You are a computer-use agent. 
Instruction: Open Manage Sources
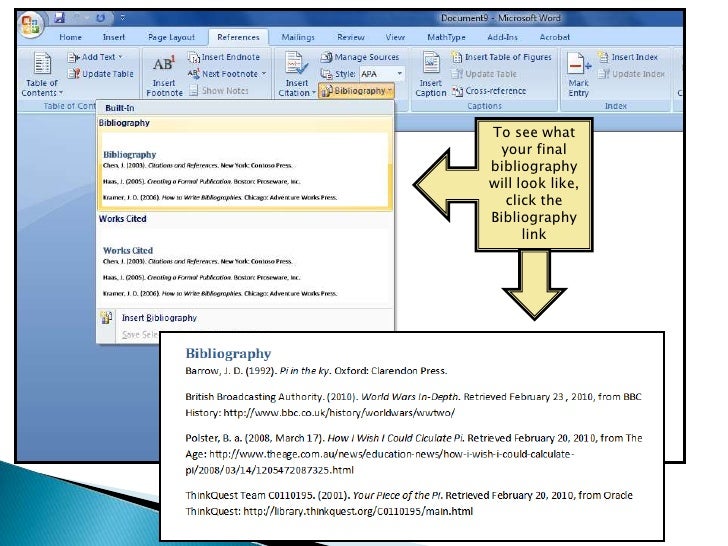pyautogui.click(x=360, y=57)
